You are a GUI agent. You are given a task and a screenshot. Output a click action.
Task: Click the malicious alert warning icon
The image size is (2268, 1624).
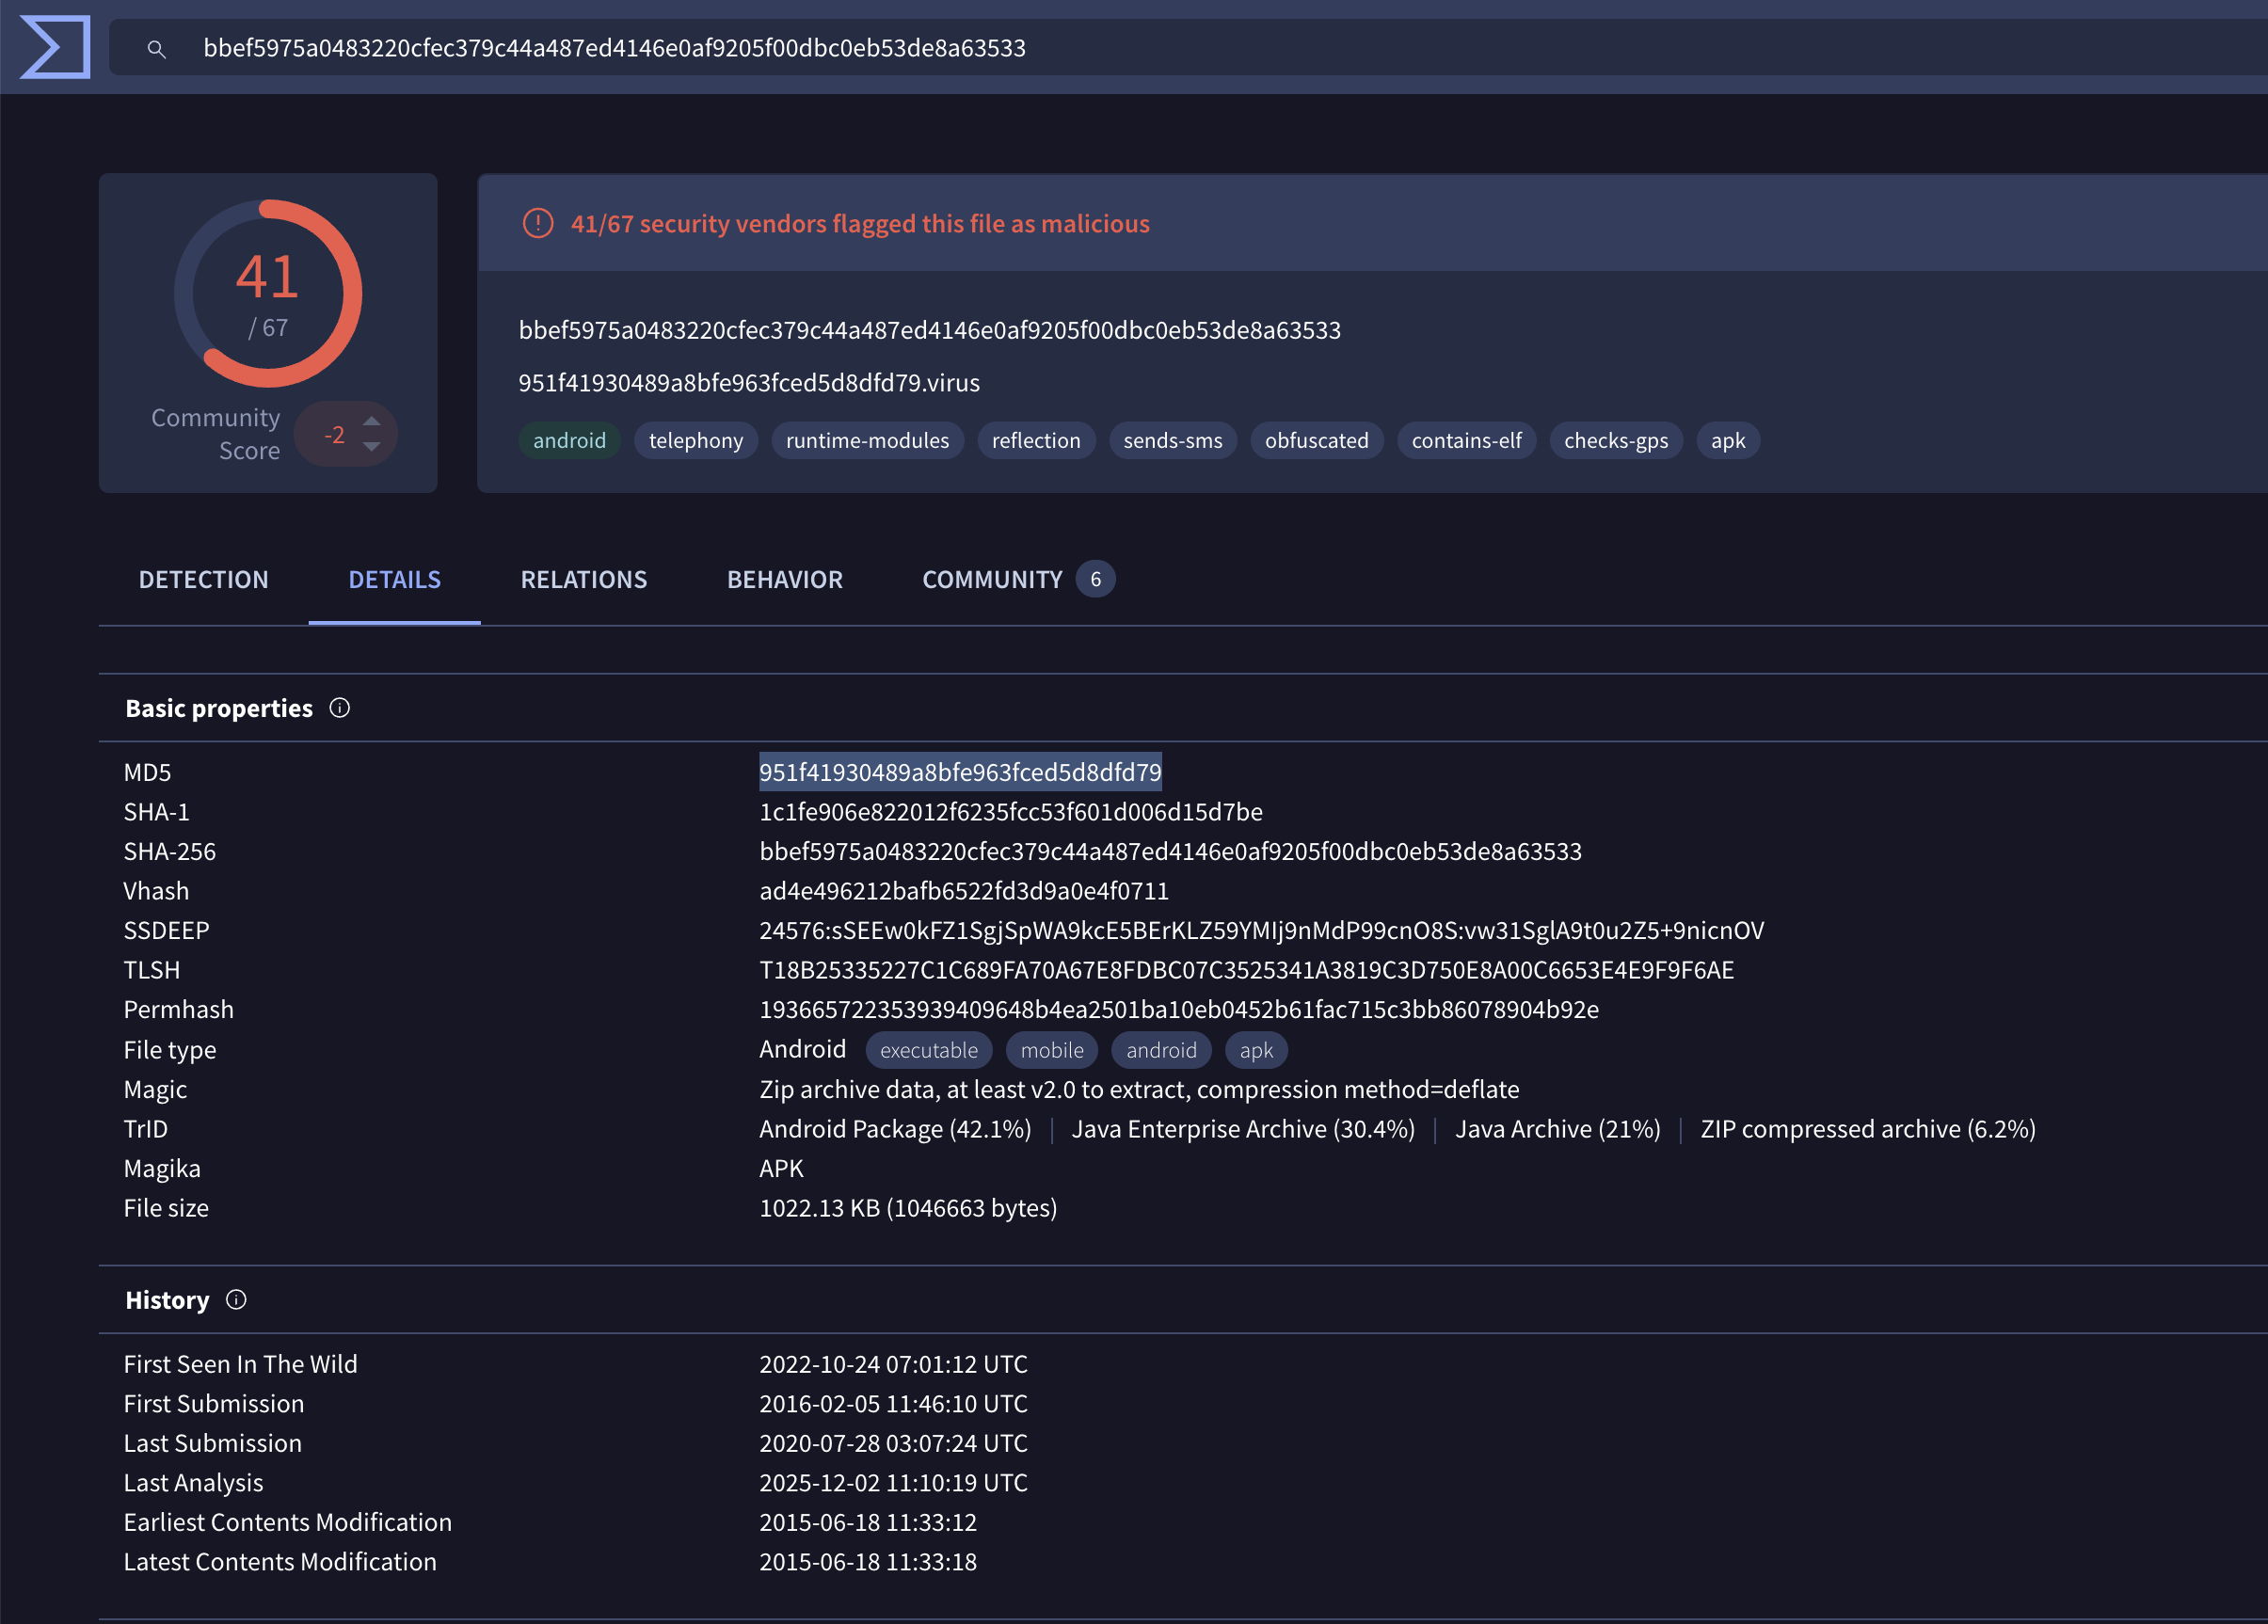click(538, 223)
